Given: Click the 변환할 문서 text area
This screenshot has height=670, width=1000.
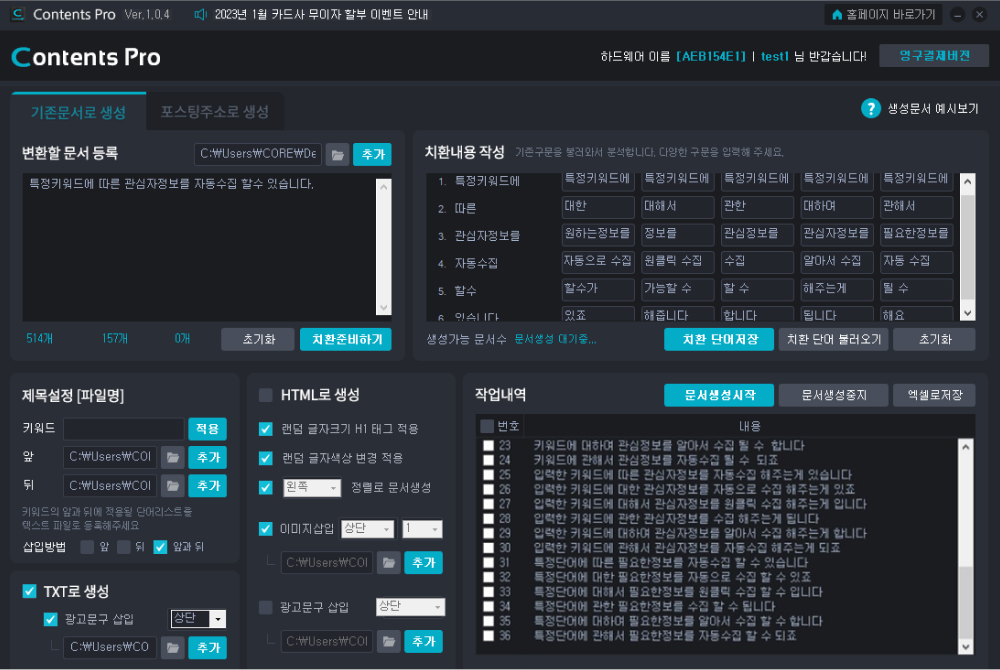Looking at the screenshot, I should [199, 247].
